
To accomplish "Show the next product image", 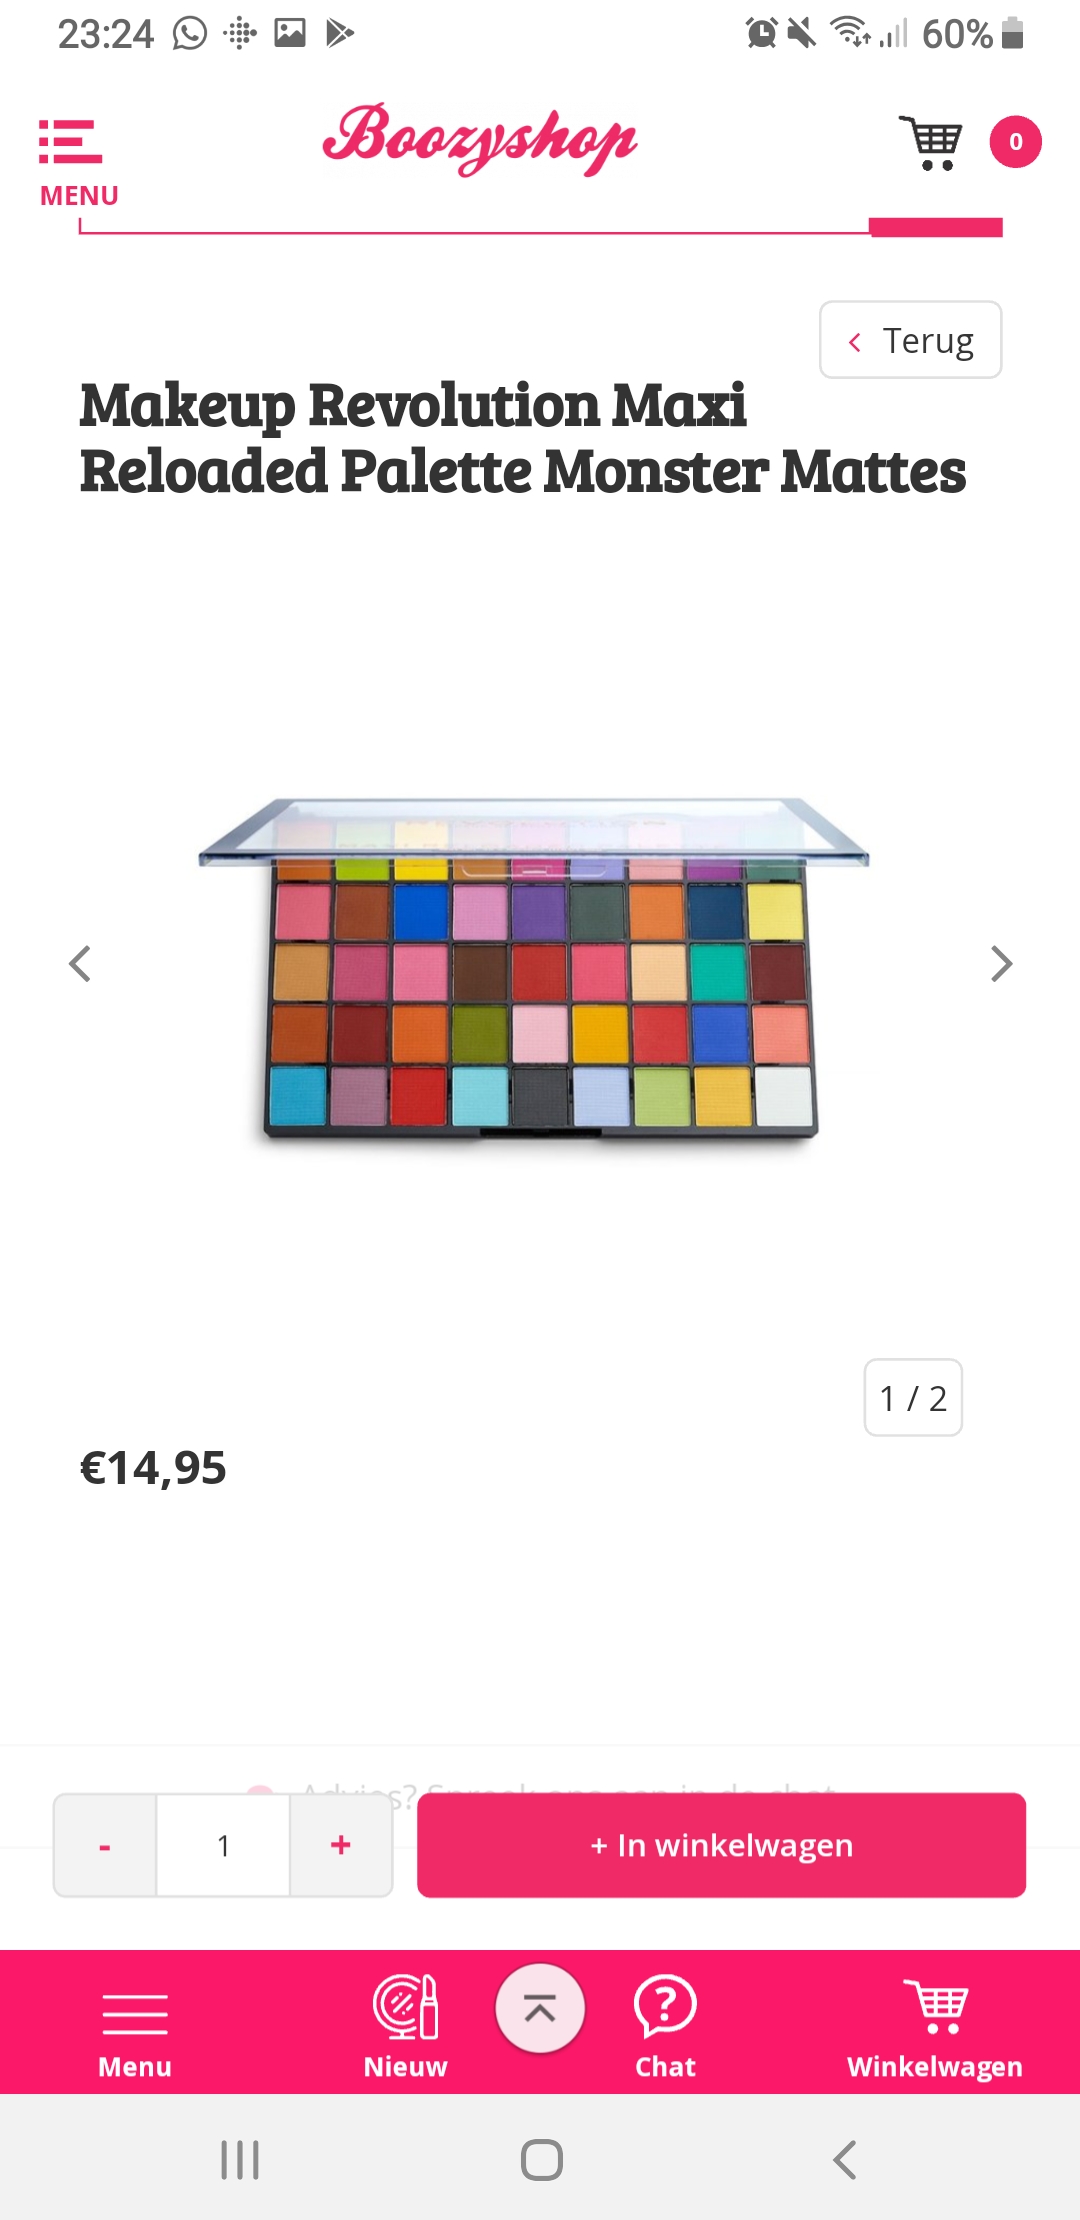I will pyautogui.click(x=1001, y=964).
